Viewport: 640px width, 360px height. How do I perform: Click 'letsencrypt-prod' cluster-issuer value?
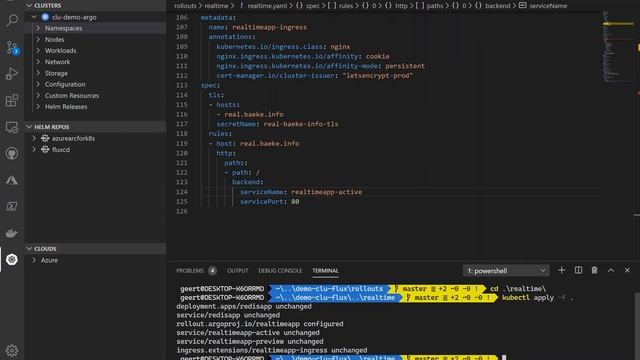pos(378,76)
